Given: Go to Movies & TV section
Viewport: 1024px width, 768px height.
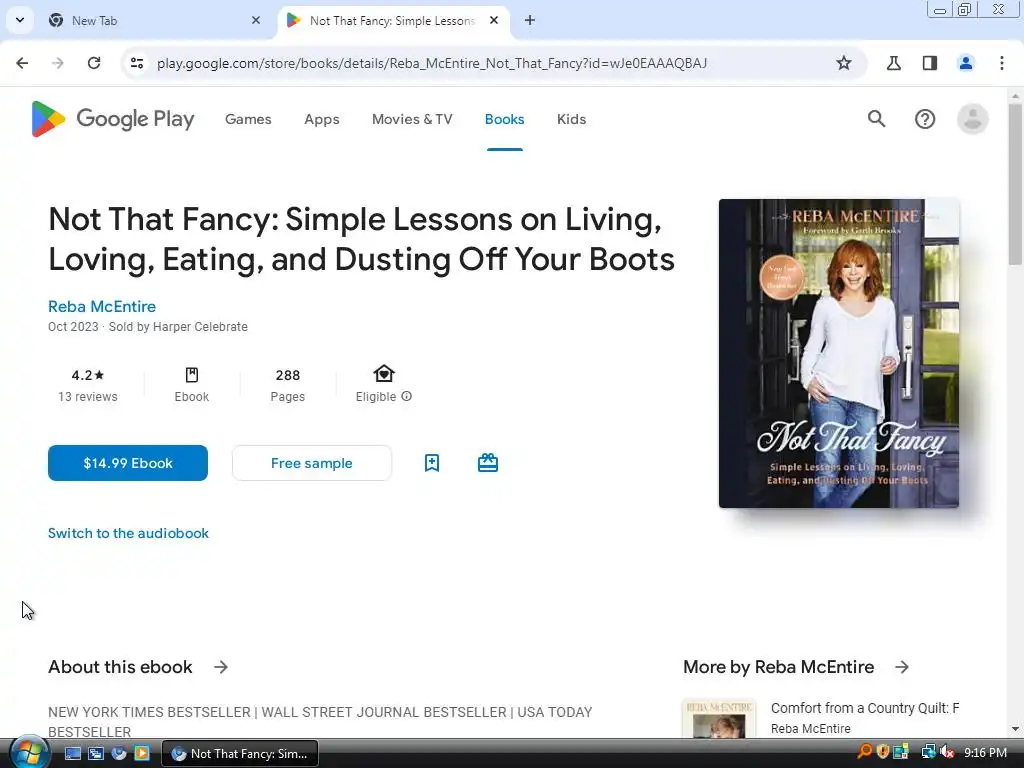Looking at the screenshot, I should pyautogui.click(x=412, y=119).
